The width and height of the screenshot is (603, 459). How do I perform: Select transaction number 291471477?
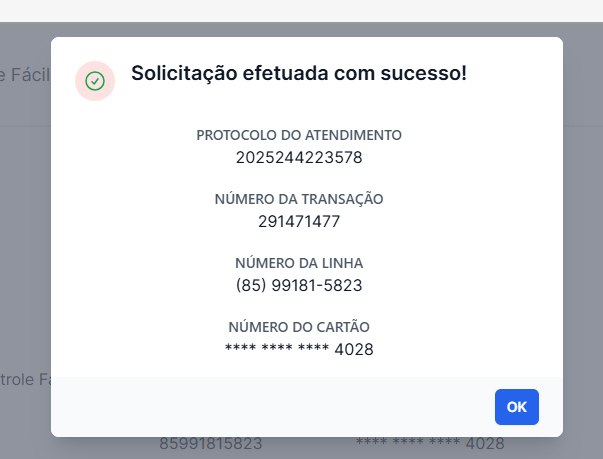299,221
